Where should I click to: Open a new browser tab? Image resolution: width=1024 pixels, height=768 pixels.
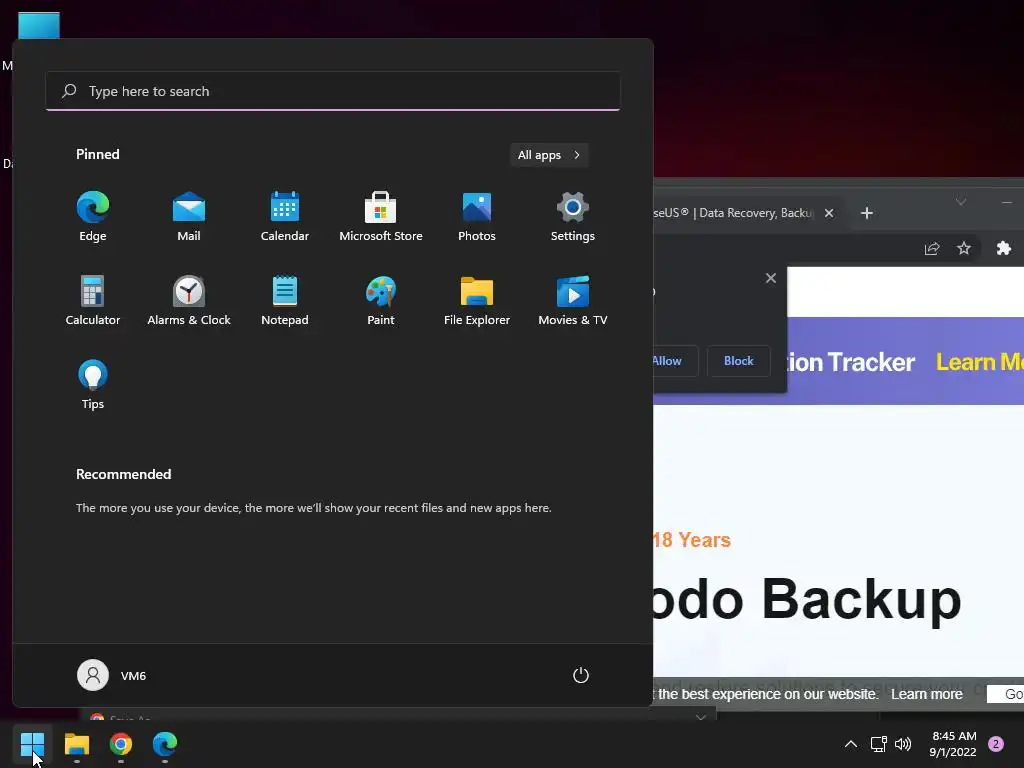[867, 213]
